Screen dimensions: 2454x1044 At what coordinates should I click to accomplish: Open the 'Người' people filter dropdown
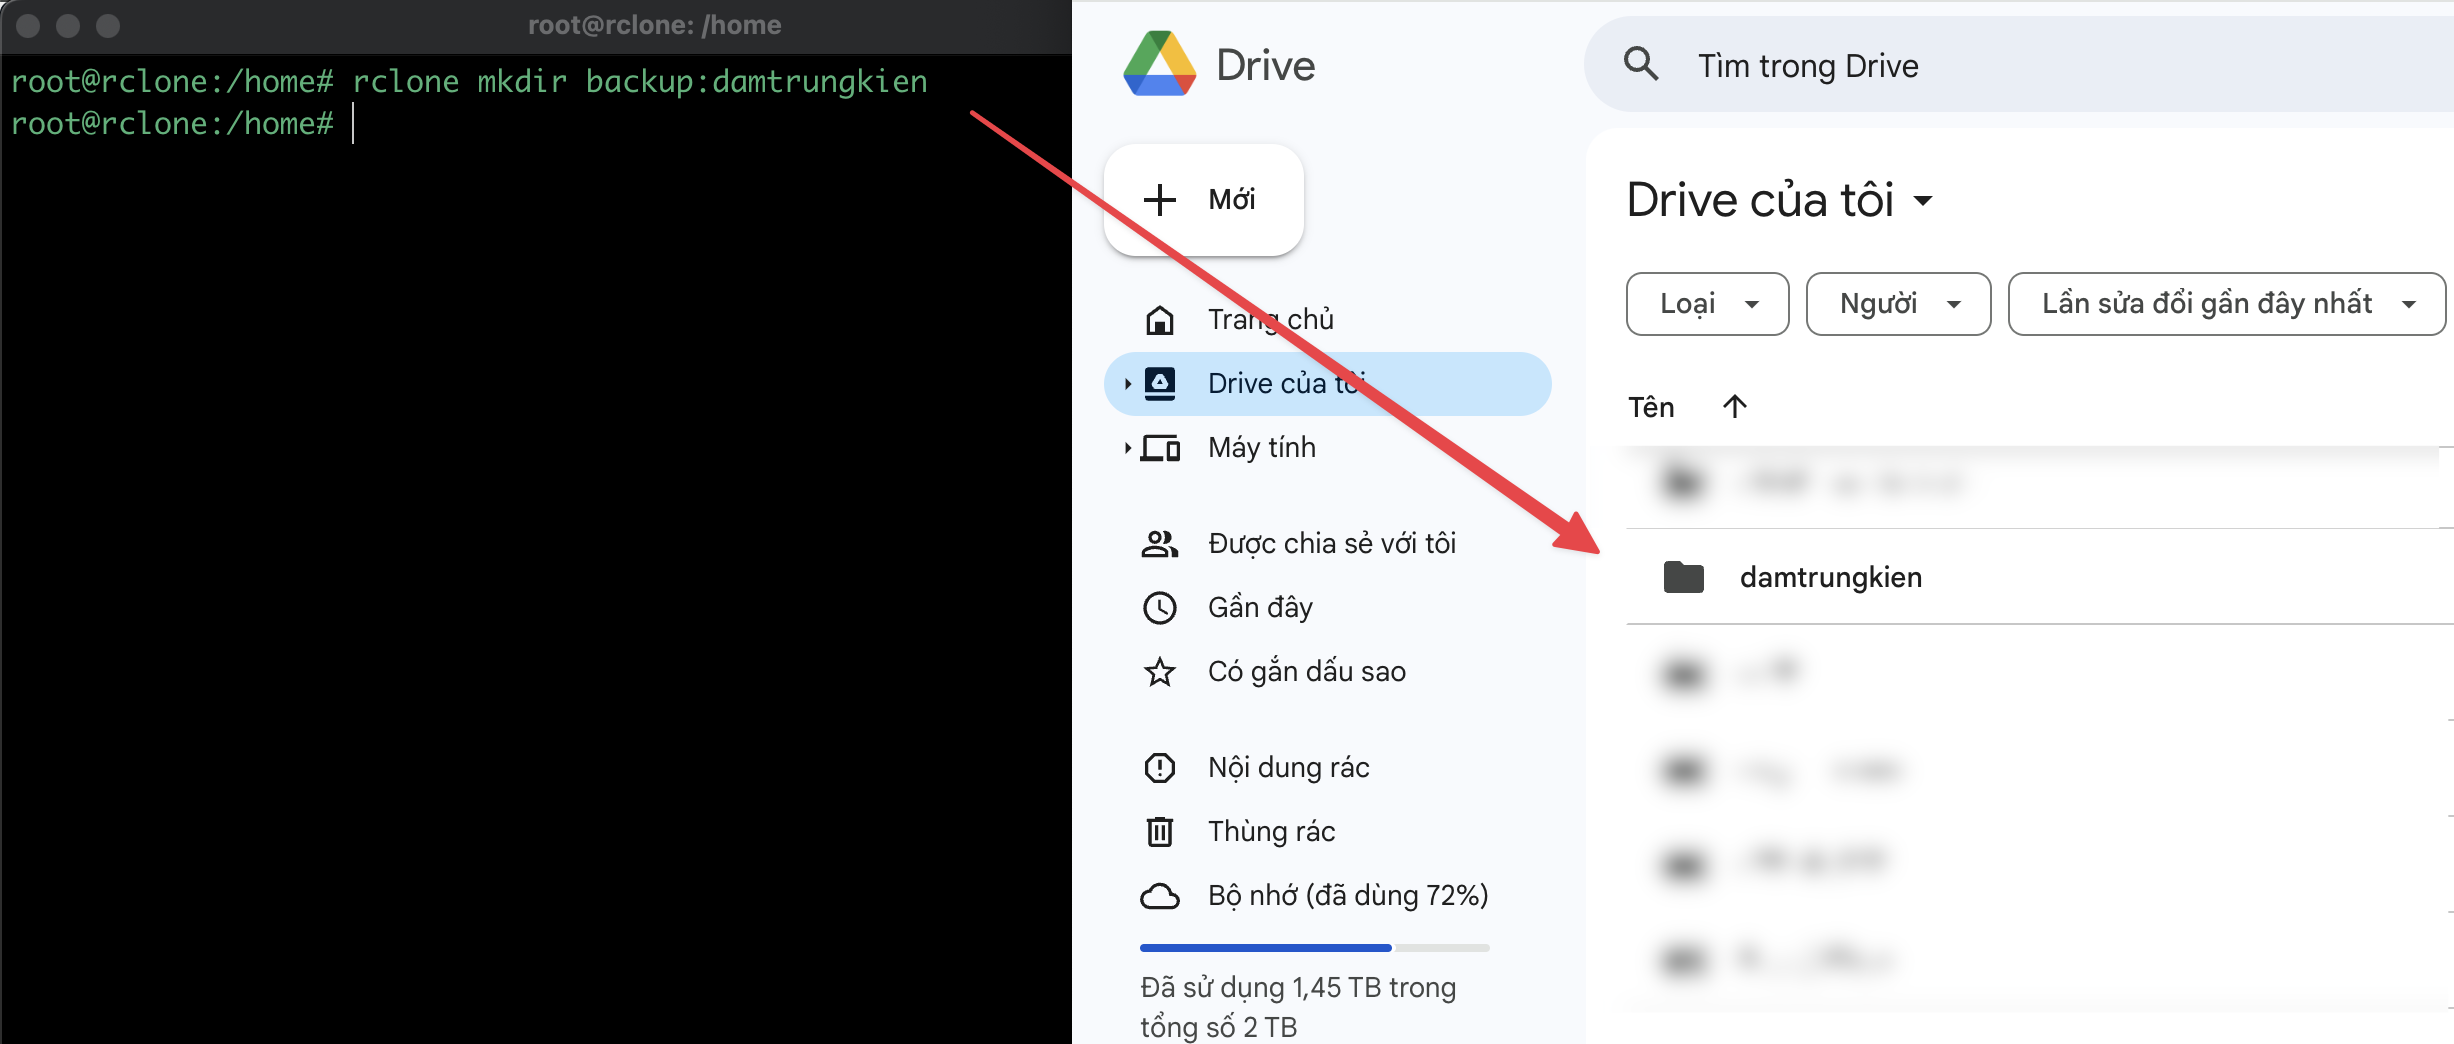click(1898, 304)
